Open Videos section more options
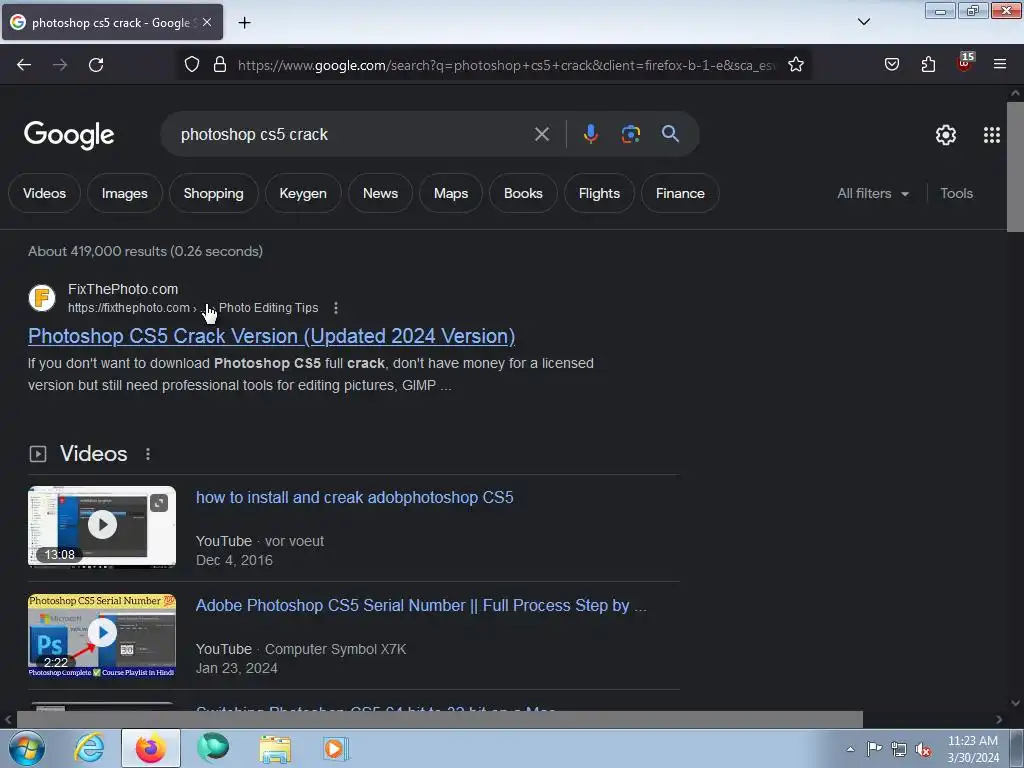Screen dimensions: 1024x768 pos(148,454)
